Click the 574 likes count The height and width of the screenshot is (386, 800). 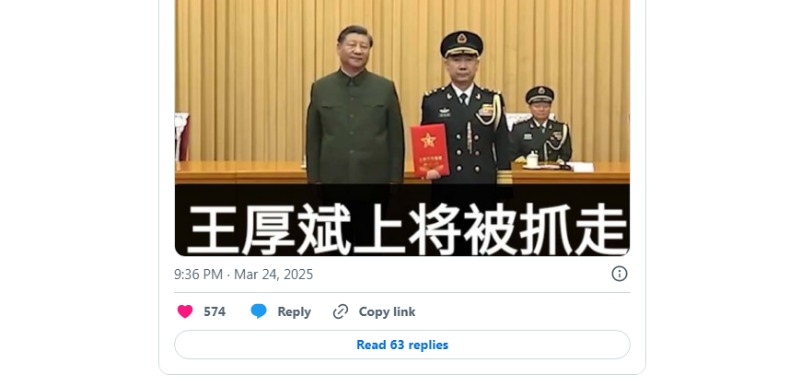click(214, 312)
